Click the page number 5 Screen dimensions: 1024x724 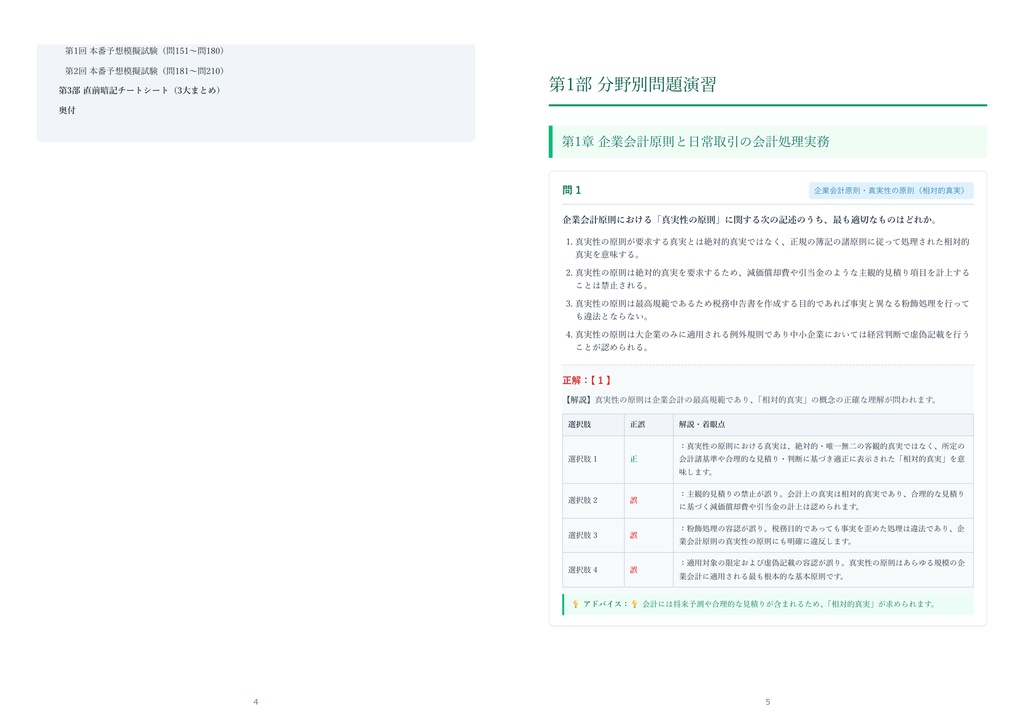(767, 702)
